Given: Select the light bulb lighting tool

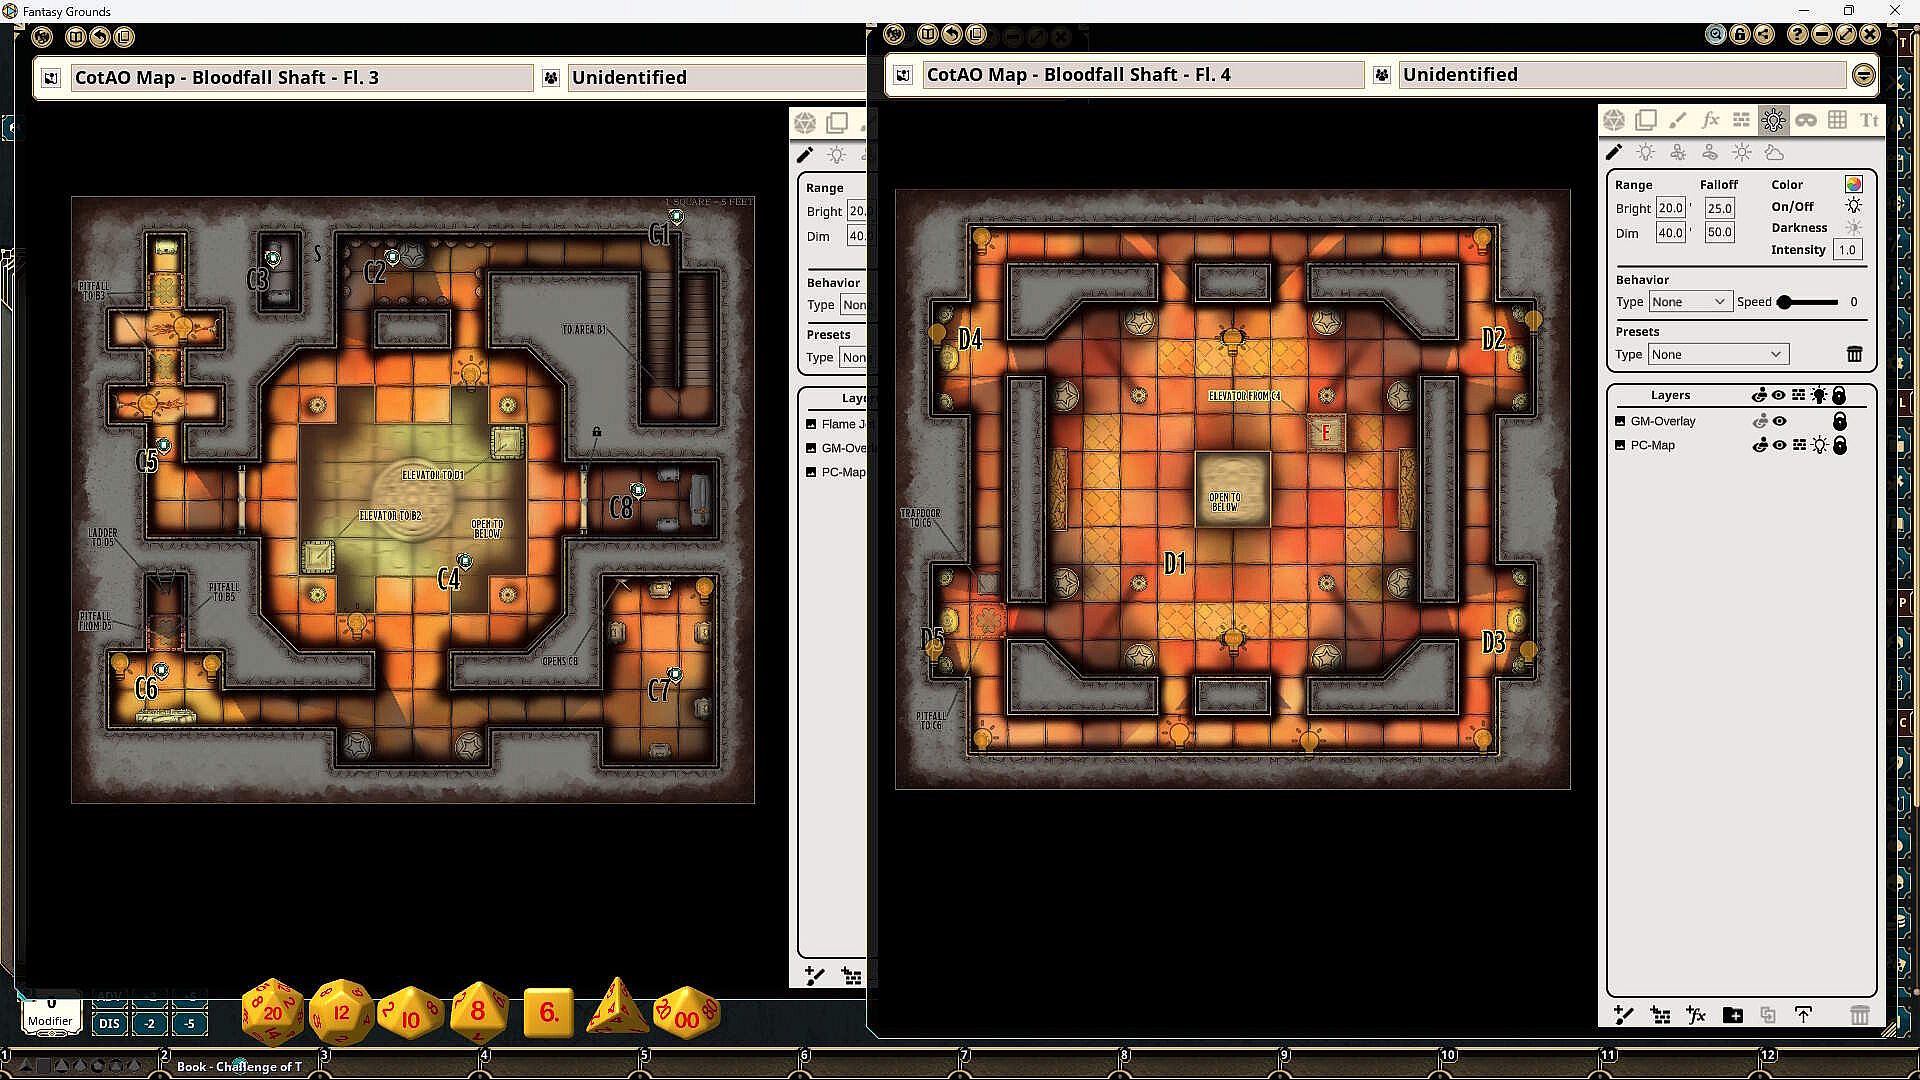Looking at the screenshot, I should tap(1773, 121).
